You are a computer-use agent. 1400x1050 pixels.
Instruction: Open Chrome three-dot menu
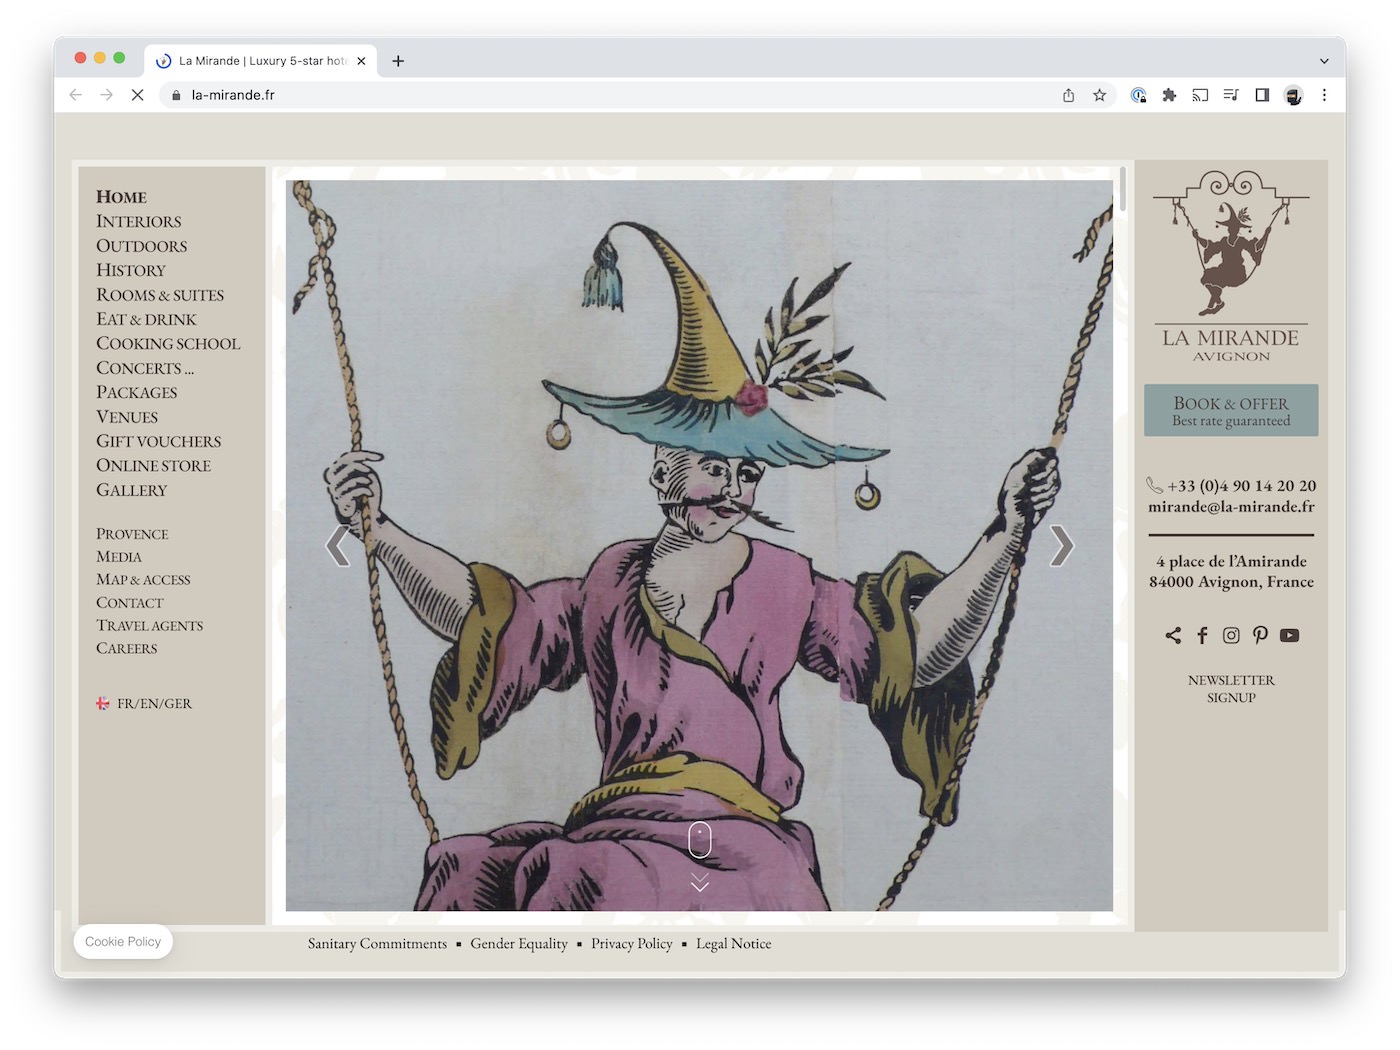tap(1324, 95)
